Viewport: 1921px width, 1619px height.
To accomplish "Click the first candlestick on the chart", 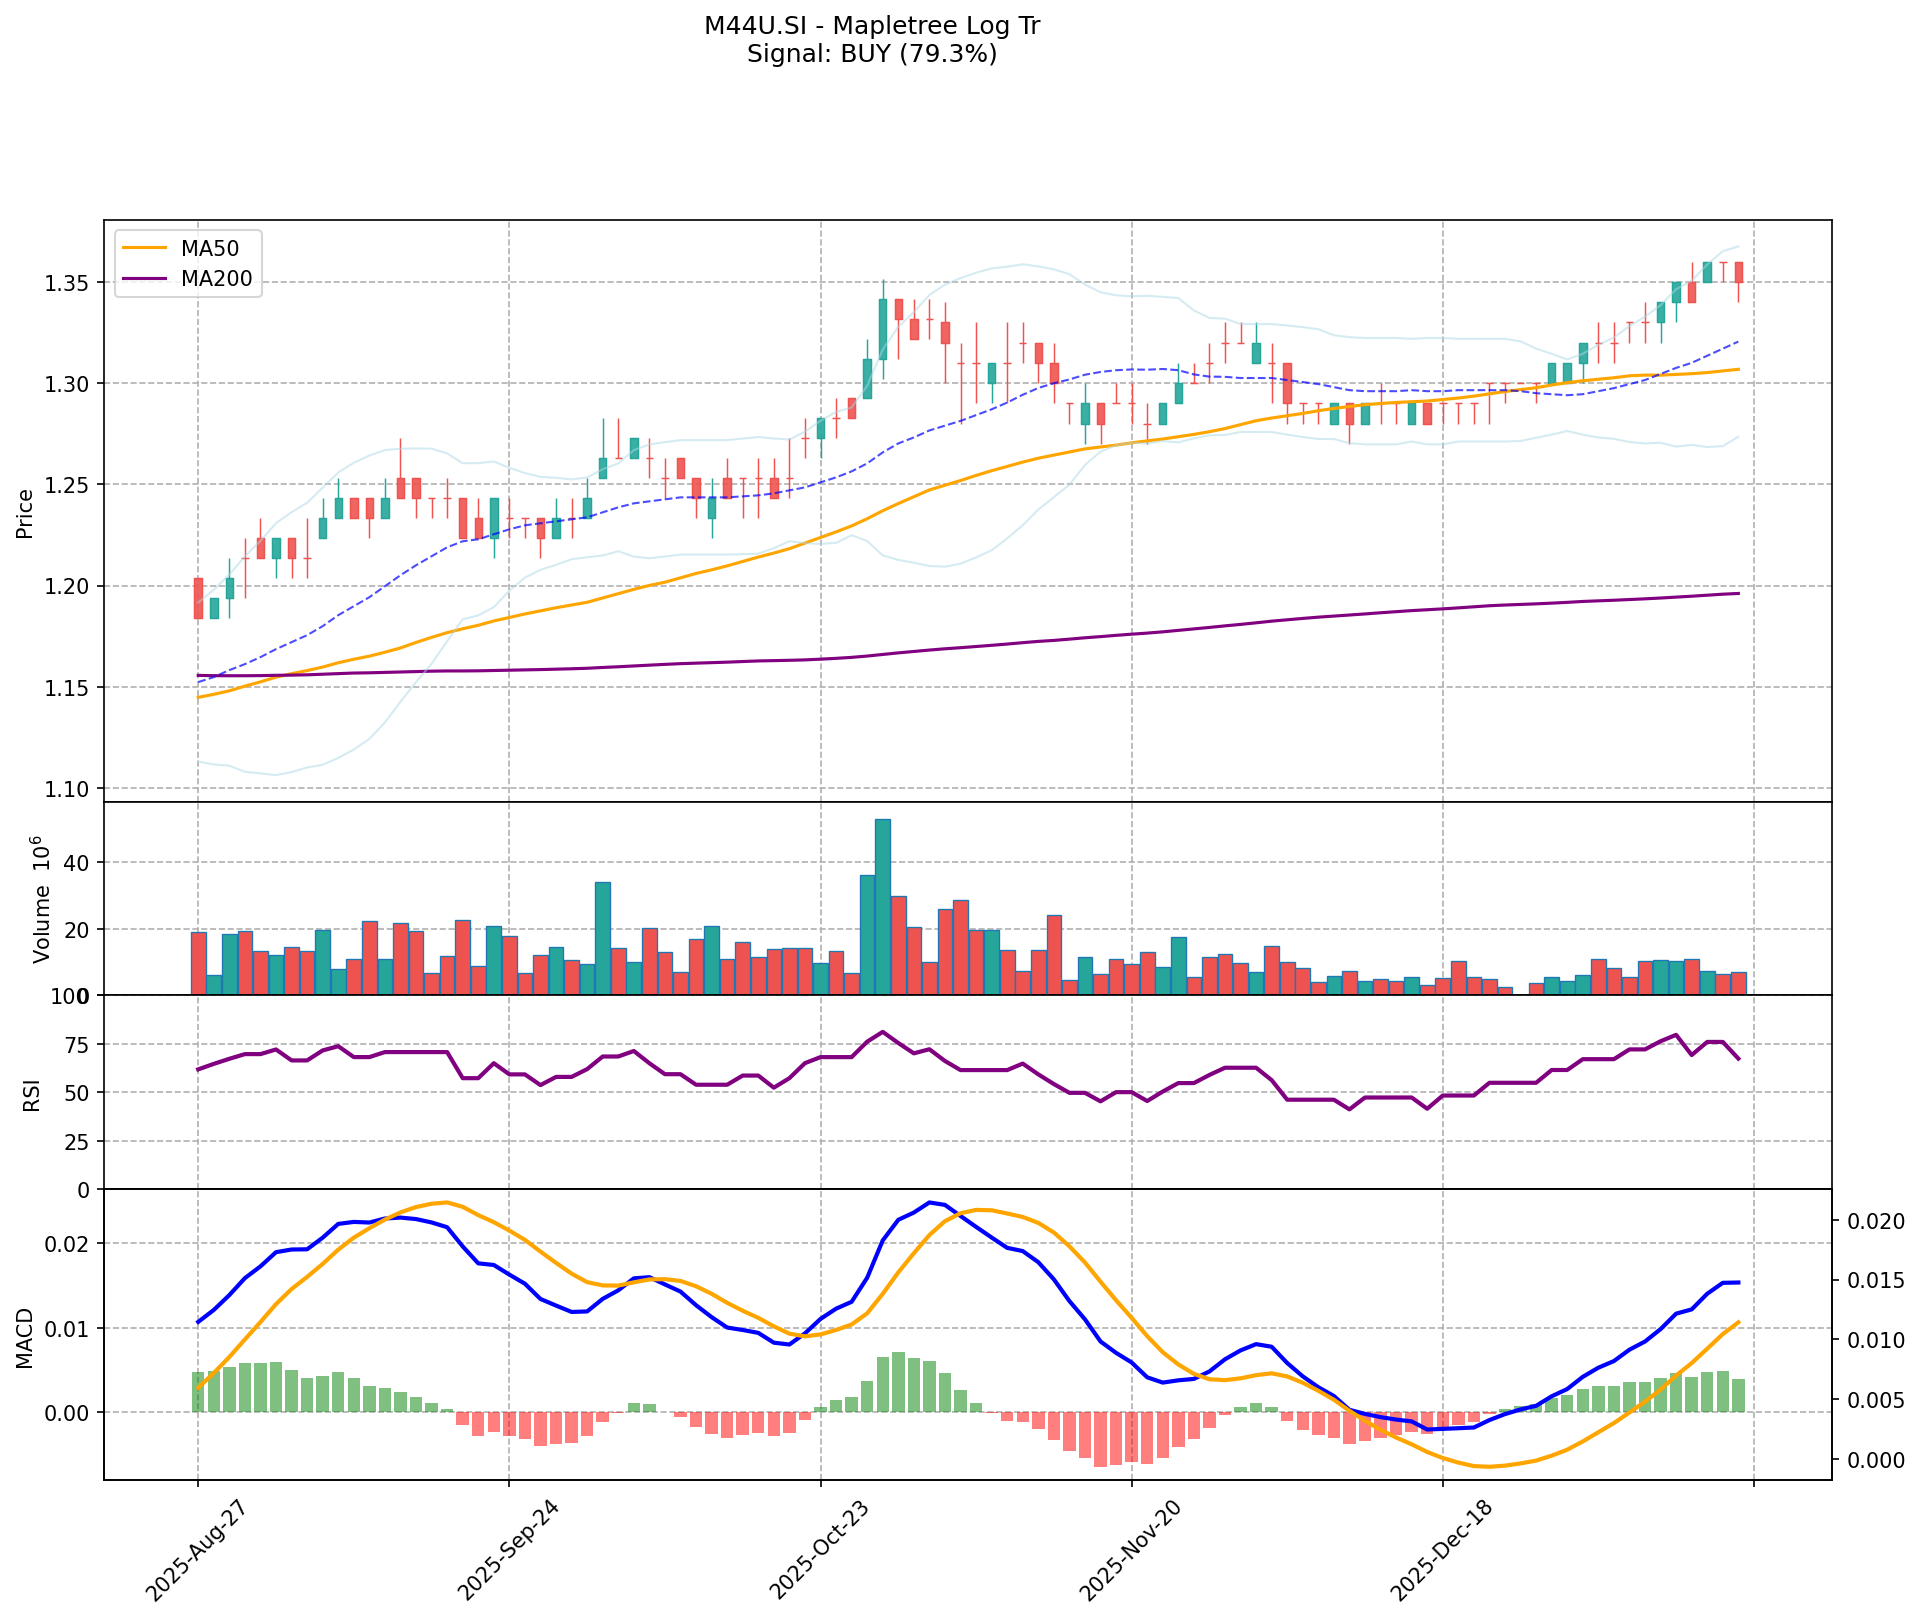I will point(198,598).
